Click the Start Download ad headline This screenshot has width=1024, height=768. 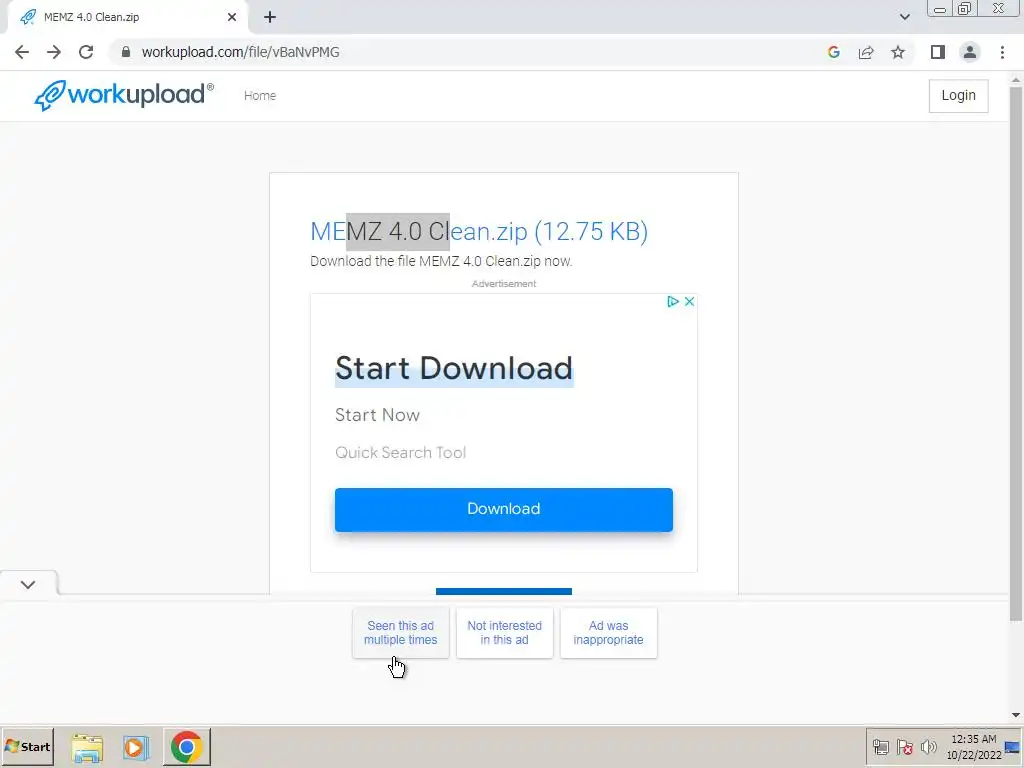454,368
